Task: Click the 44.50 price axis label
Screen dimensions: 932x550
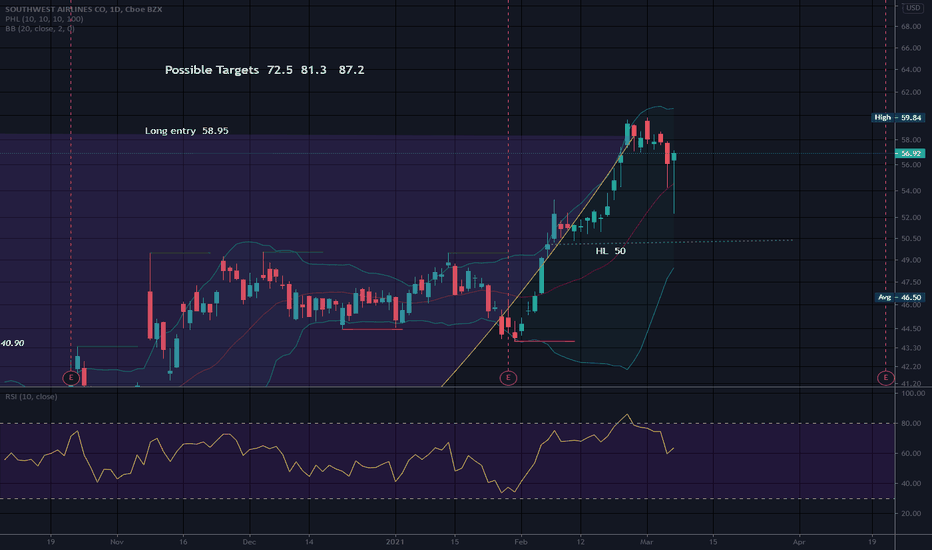Action: click(x=911, y=328)
